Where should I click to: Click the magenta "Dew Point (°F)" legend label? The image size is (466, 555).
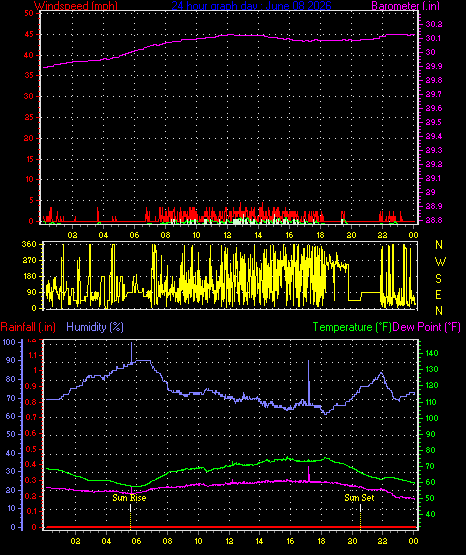pyautogui.click(x=427, y=327)
